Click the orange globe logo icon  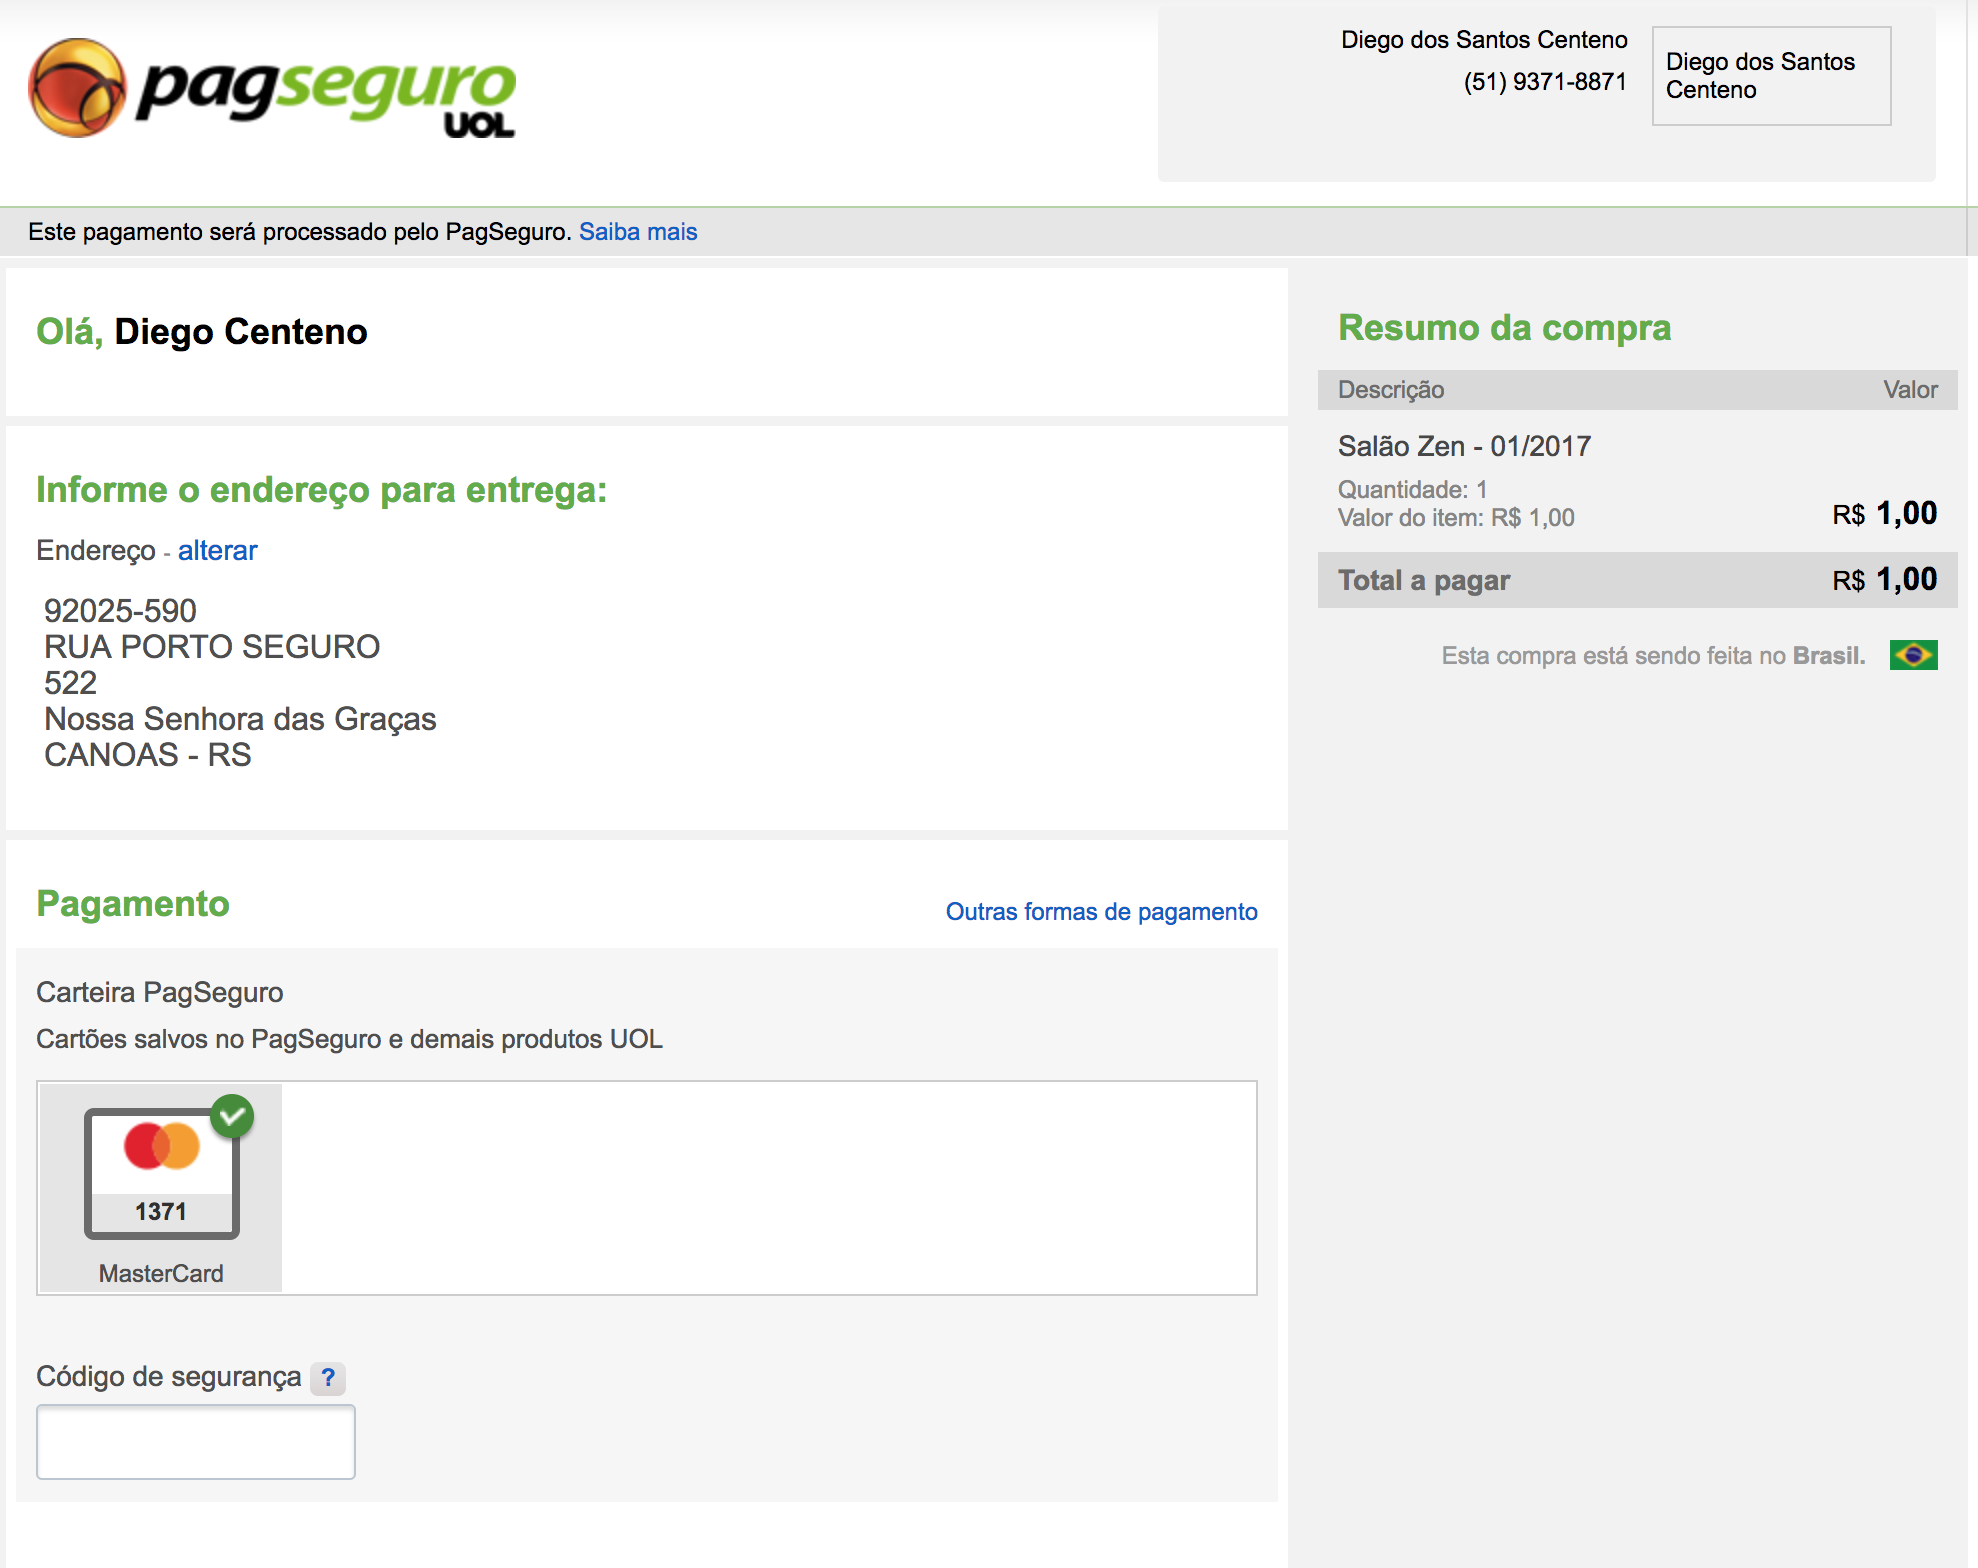[x=77, y=88]
